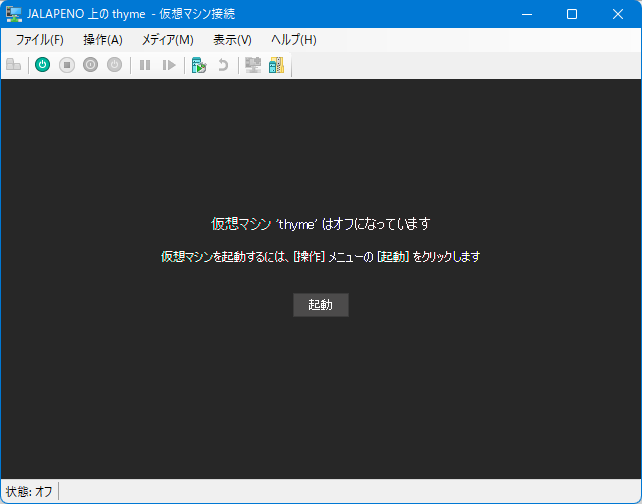The width and height of the screenshot is (642, 504).
Task: Click the Enhanced Session toolbar icon
Action: click(253, 65)
